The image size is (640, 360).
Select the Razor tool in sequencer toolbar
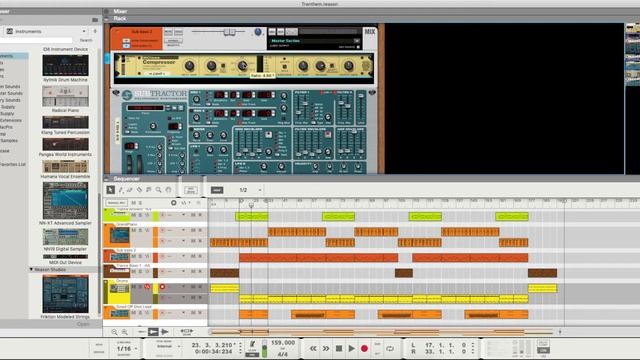tap(139, 190)
